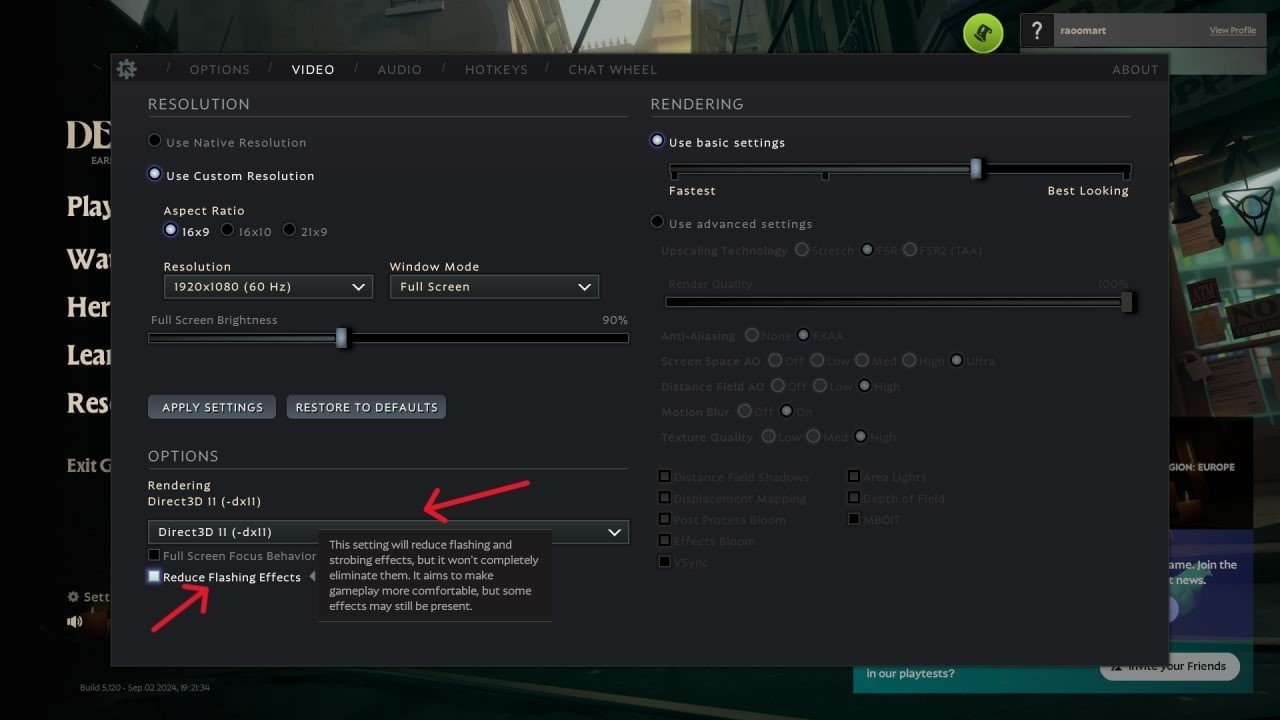The height and width of the screenshot is (720, 1280).
Task: Choose the 21x9 aspect ratio
Action: coord(289,230)
